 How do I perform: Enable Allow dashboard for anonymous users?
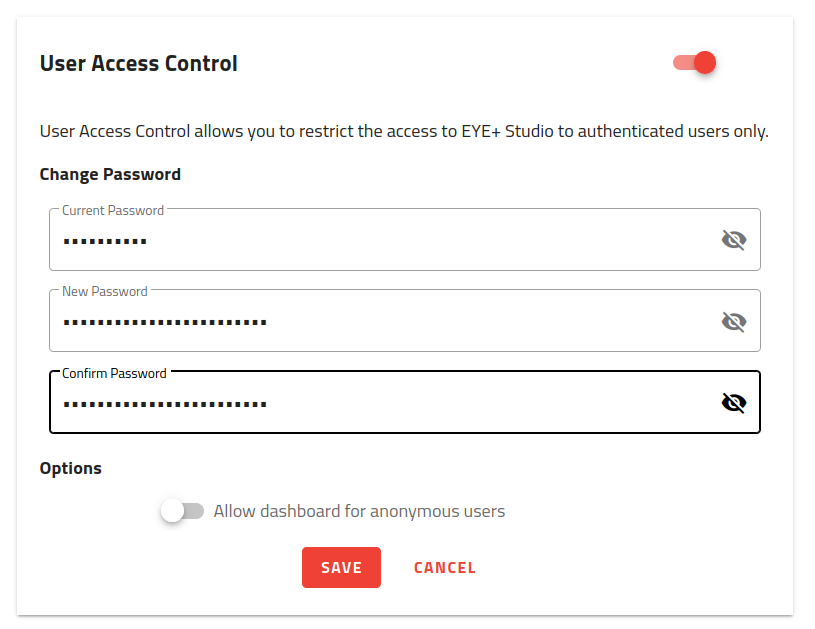click(182, 510)
